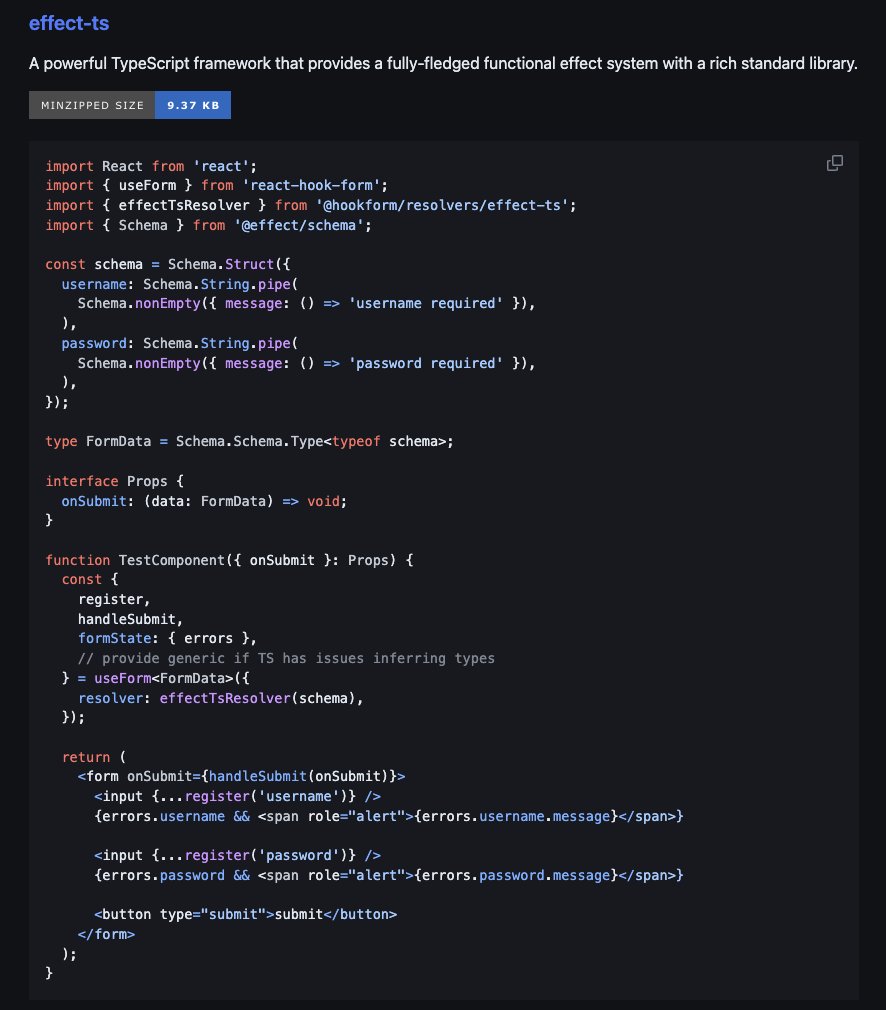The height and width of the screenshot is (1010, 886).
Task: Click the "type FormData" declaration line
Action: point(249,441)
